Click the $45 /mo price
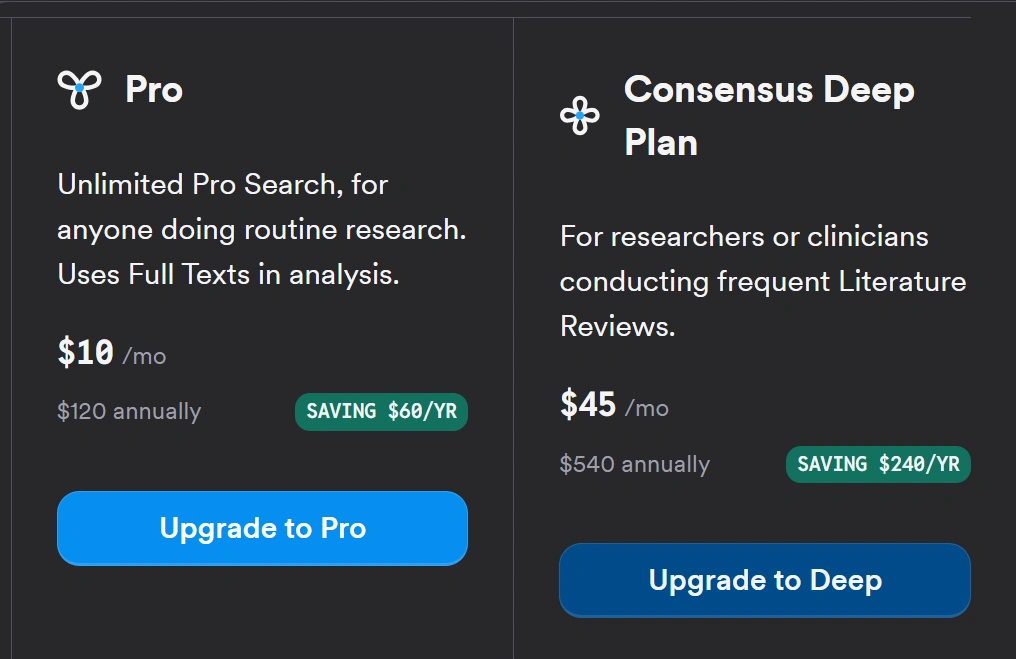 coord(614,404)
